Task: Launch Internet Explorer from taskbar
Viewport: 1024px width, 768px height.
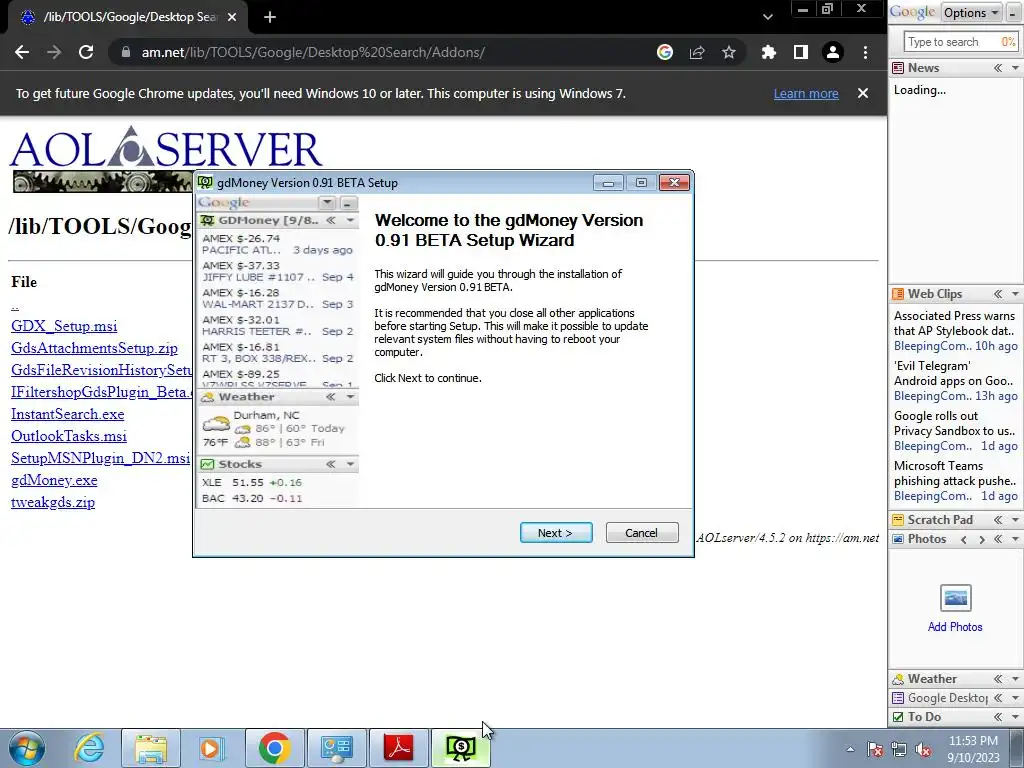Action: pyautogui.click(x=89, y=748)
